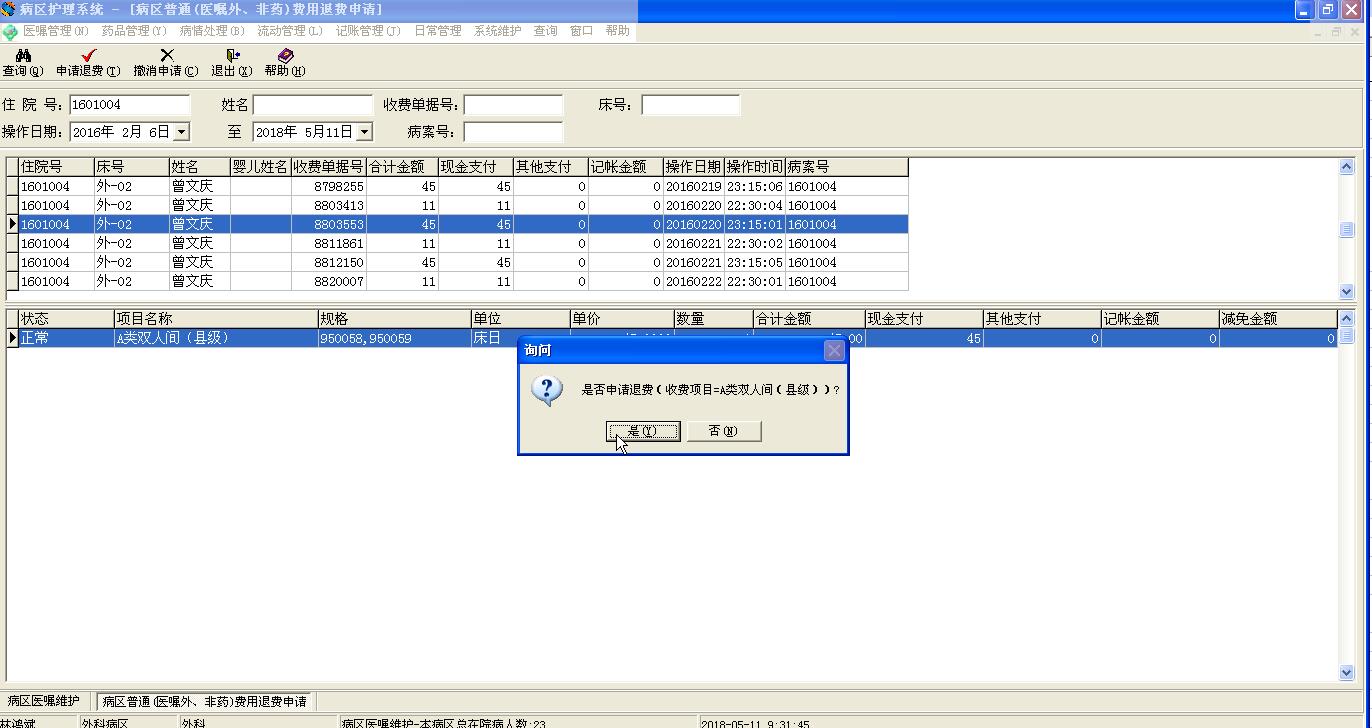Click the 规格 column header

click(x=394, y=319)
